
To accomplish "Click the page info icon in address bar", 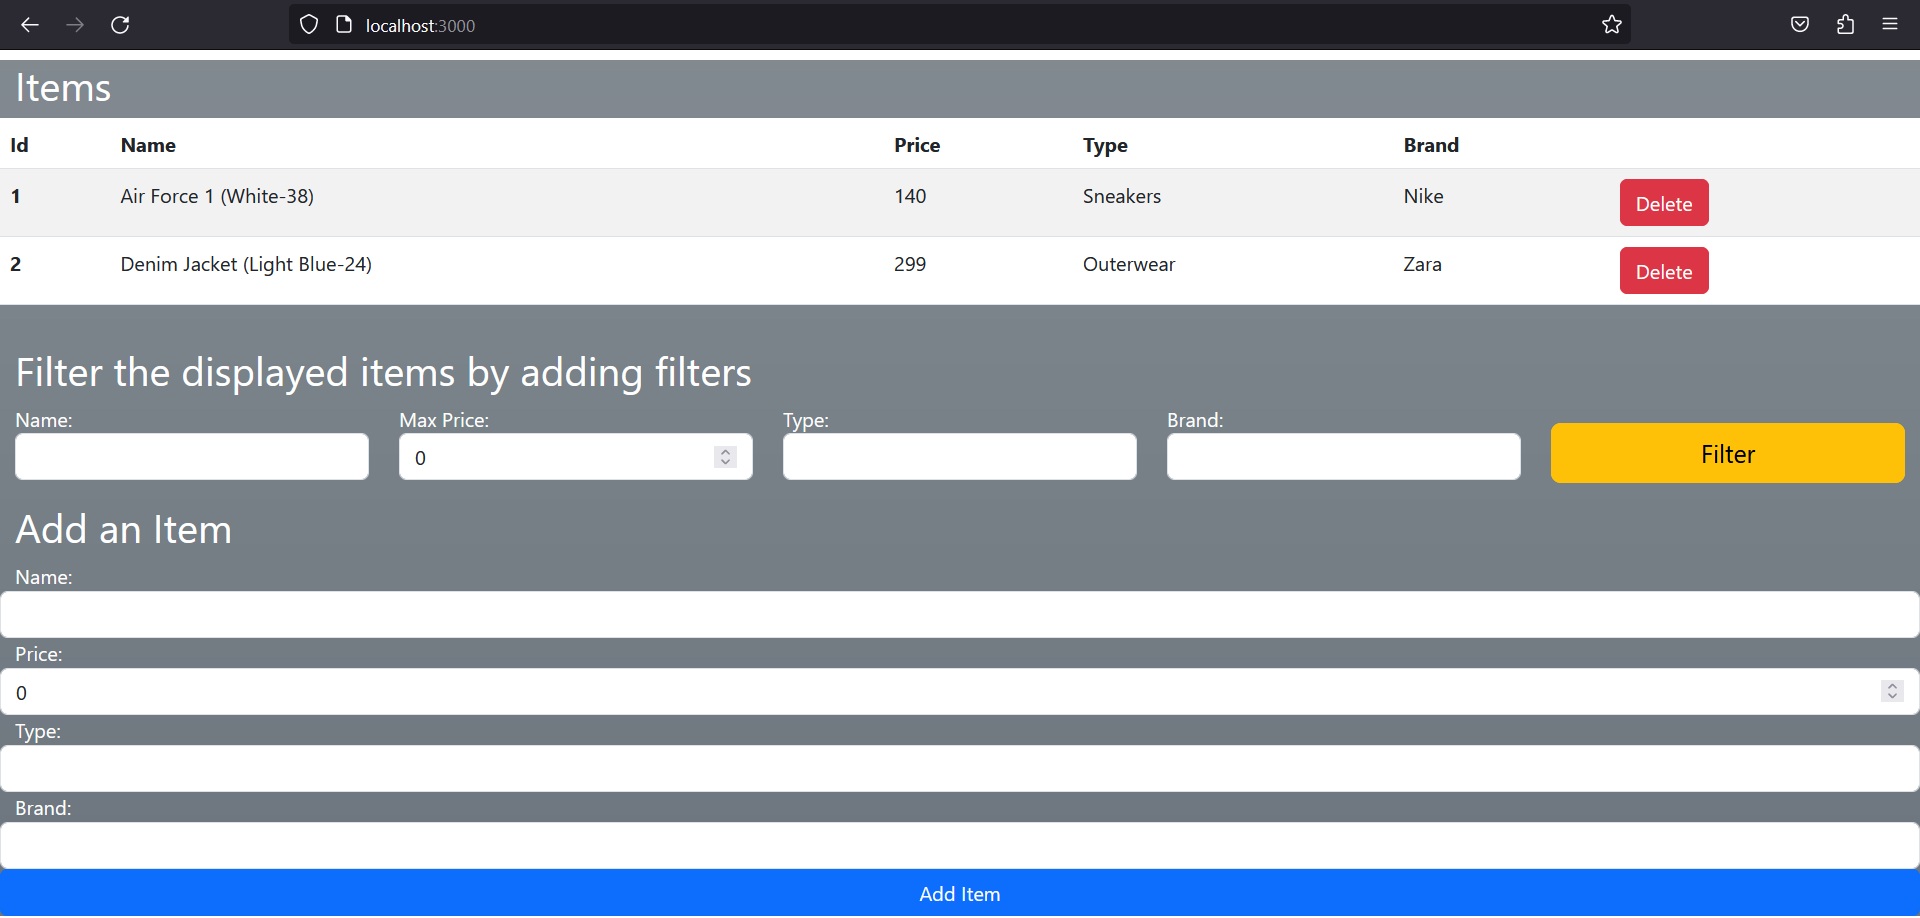I will pyautogui.click(x=345, y=24).
